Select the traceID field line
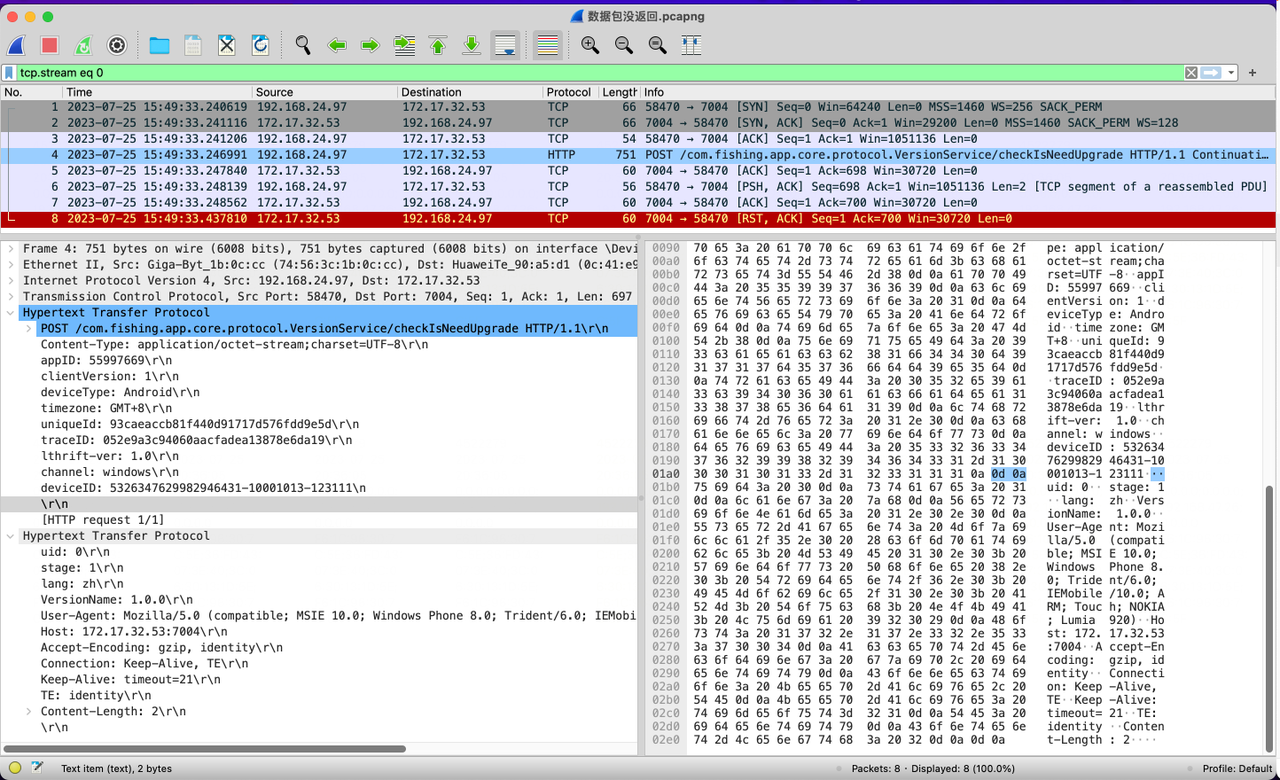 196,440
